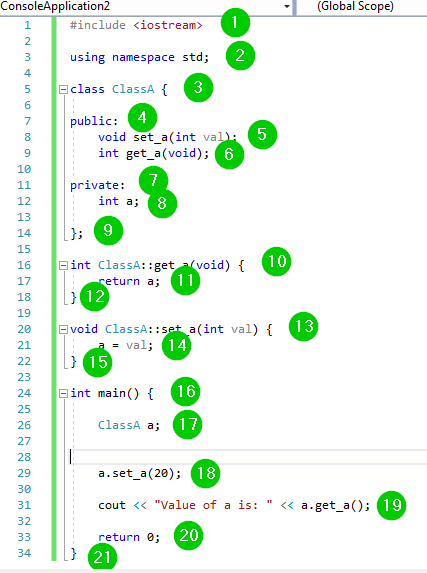Click the 'ClassA a;' declaration in main
Image resolution: width=427 pixels, height=573 pixels.
click(129, 425)
